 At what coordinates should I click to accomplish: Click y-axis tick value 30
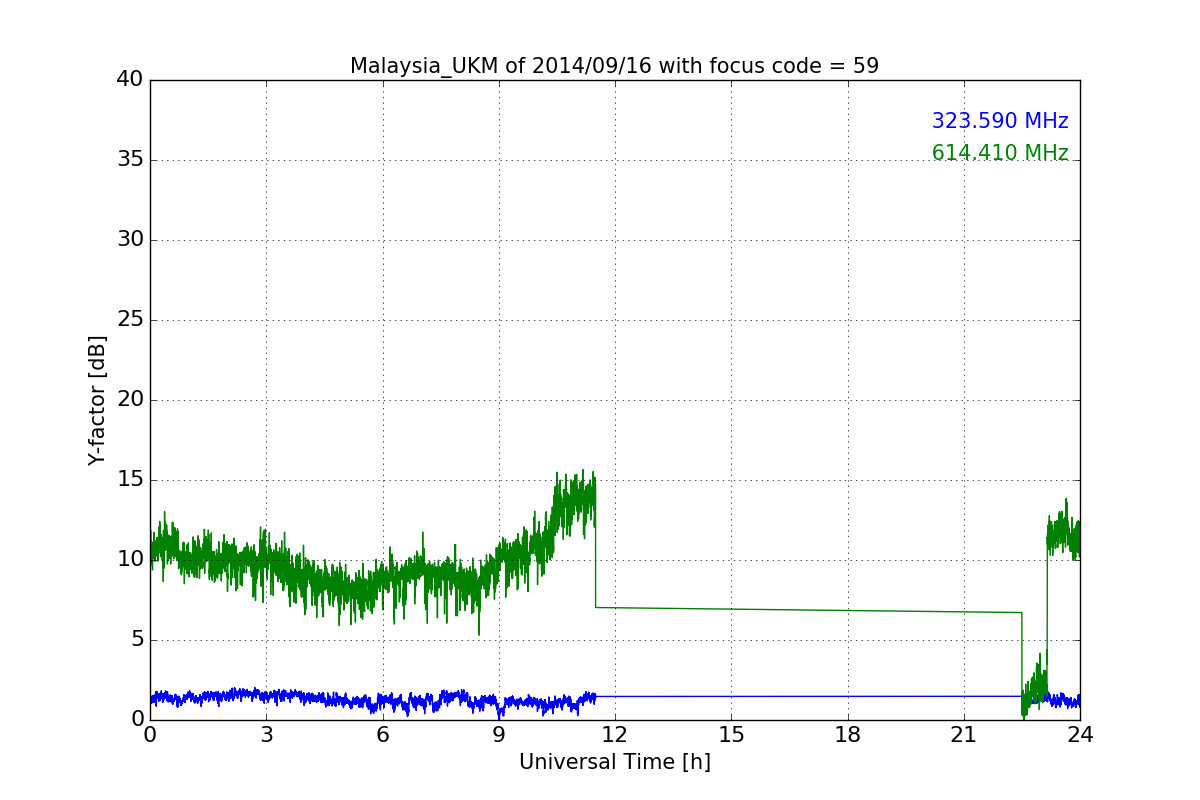pos(130,240)
